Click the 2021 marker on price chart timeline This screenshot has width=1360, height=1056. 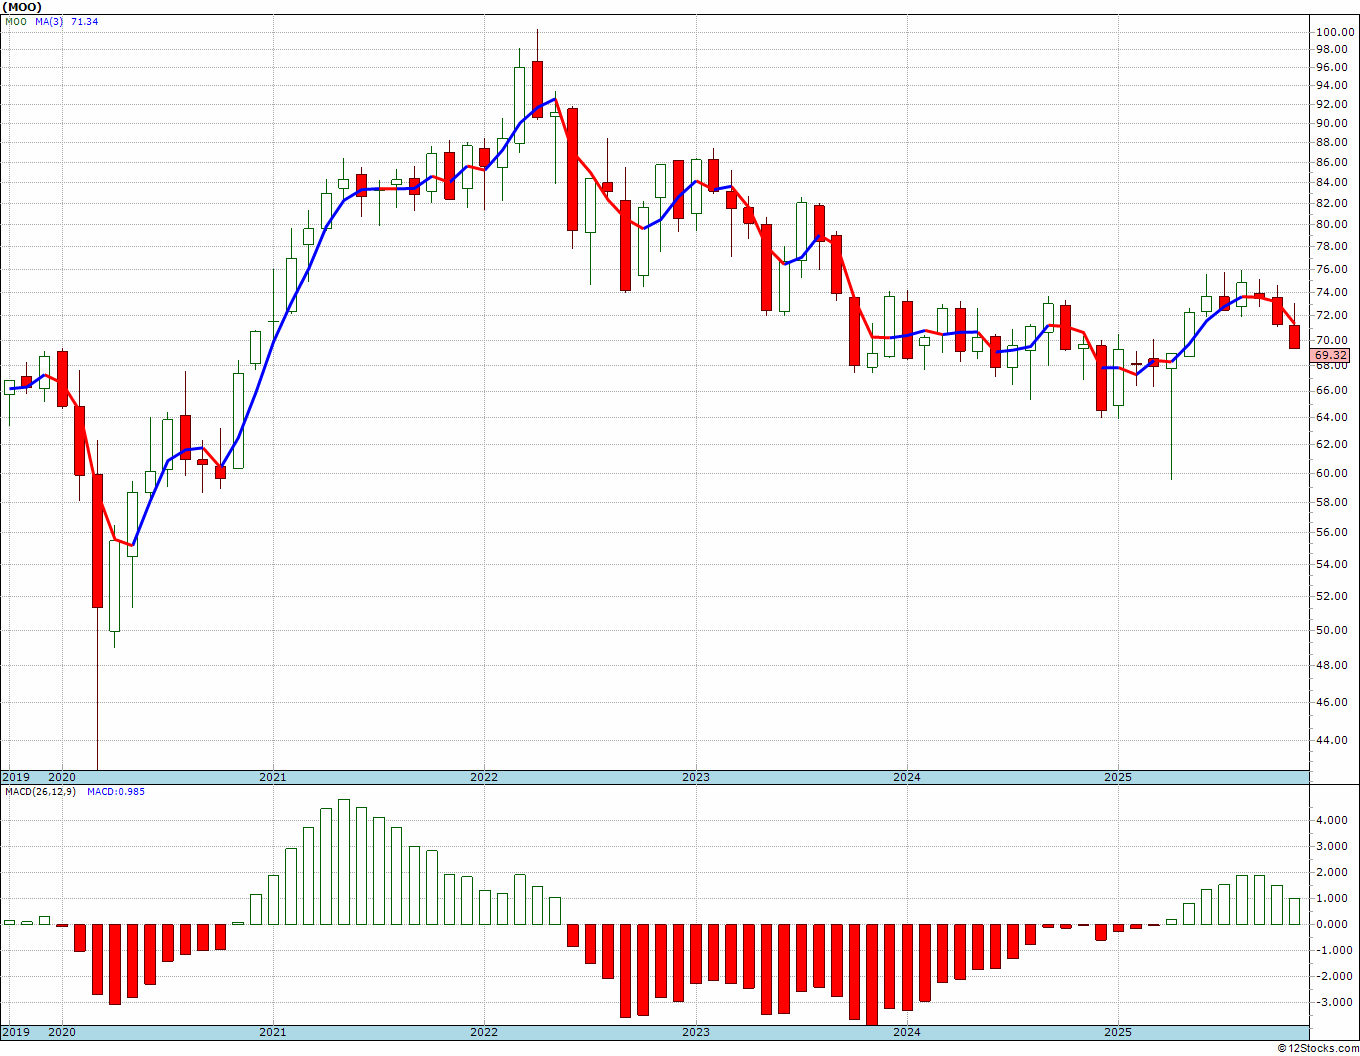273,777
